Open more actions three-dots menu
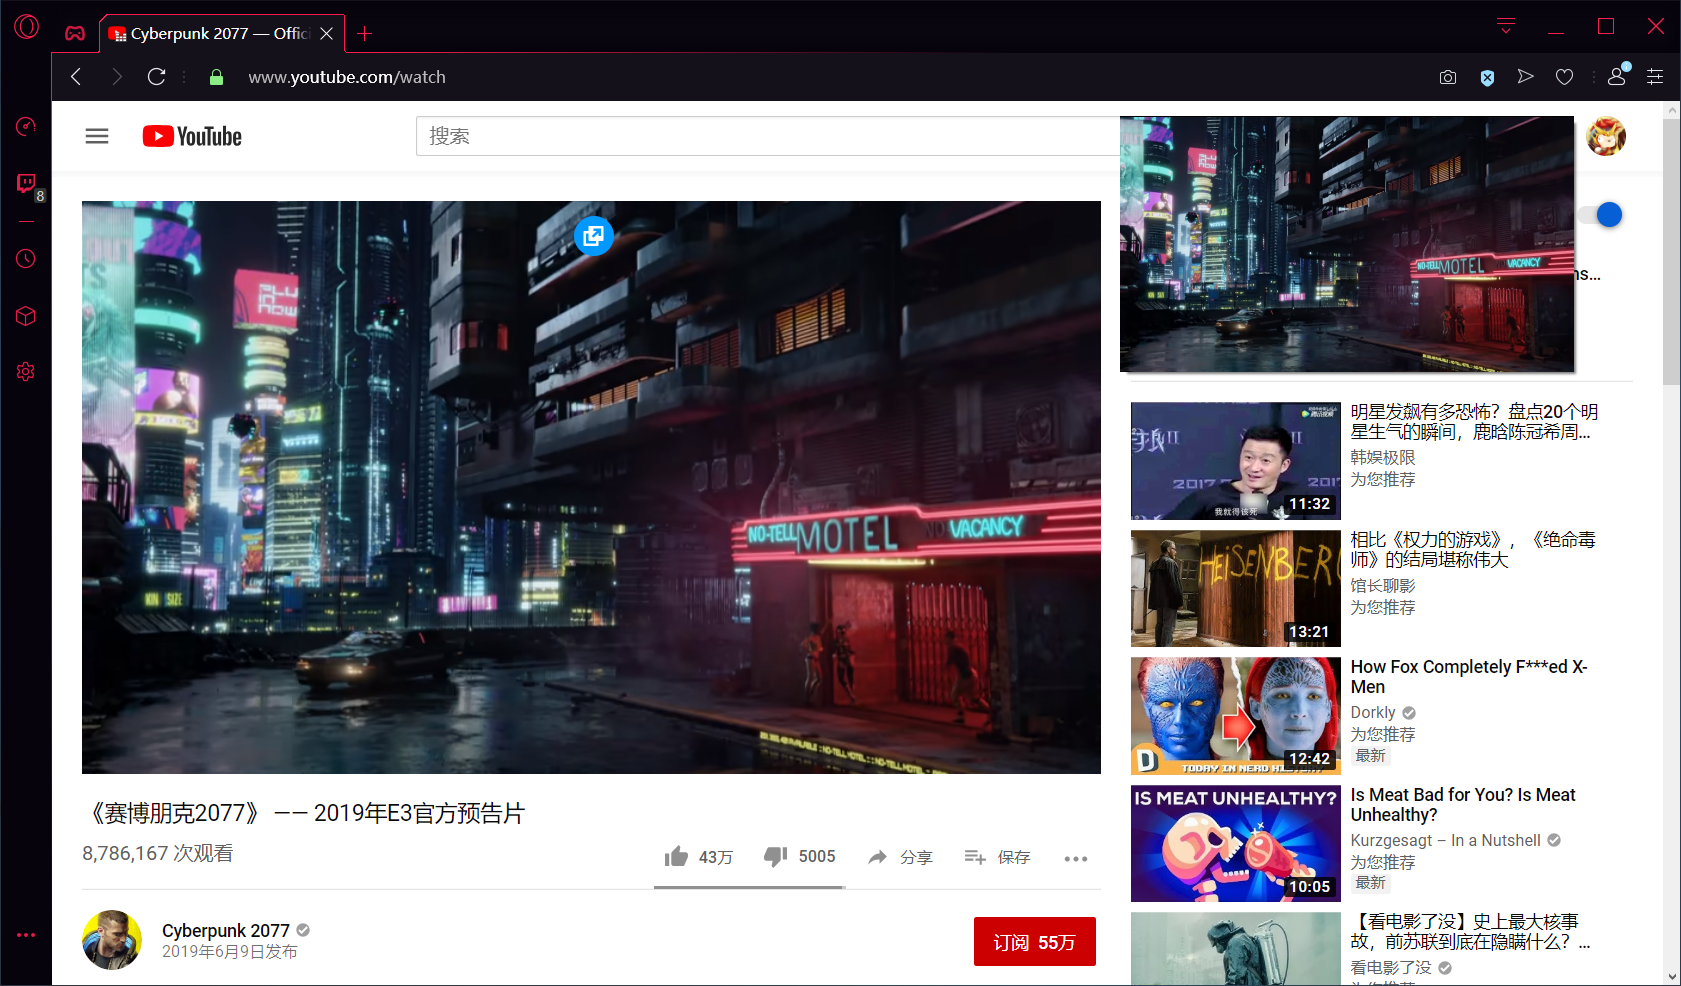Viewport: 1681px width, 986px height. point(1076,858)
